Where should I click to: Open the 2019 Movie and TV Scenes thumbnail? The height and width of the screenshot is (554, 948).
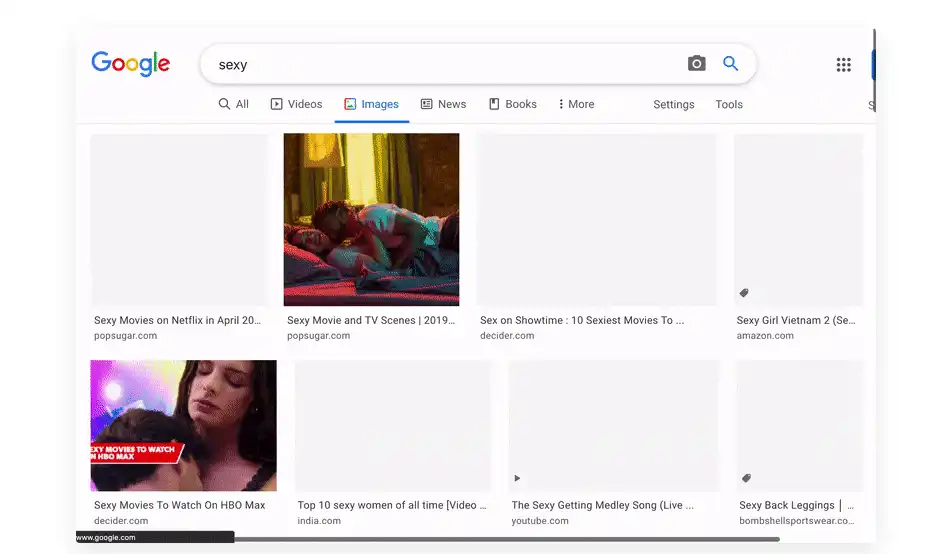click(x=371, y=220)
